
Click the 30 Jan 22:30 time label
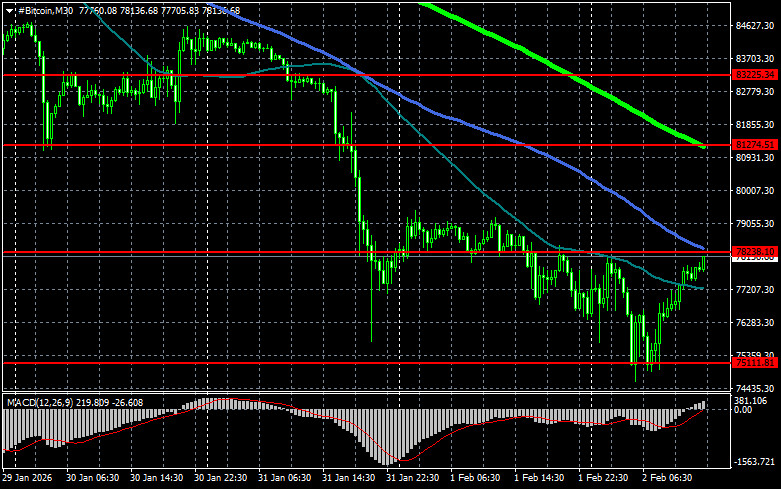click(x=221, y=478)
